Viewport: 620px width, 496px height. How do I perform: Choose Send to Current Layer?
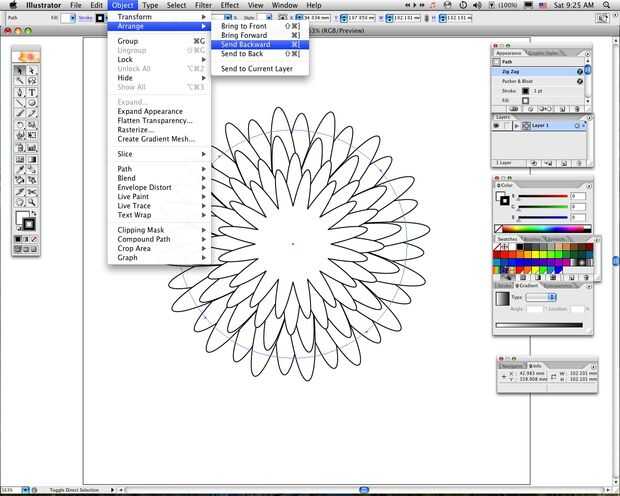(260, 68)
